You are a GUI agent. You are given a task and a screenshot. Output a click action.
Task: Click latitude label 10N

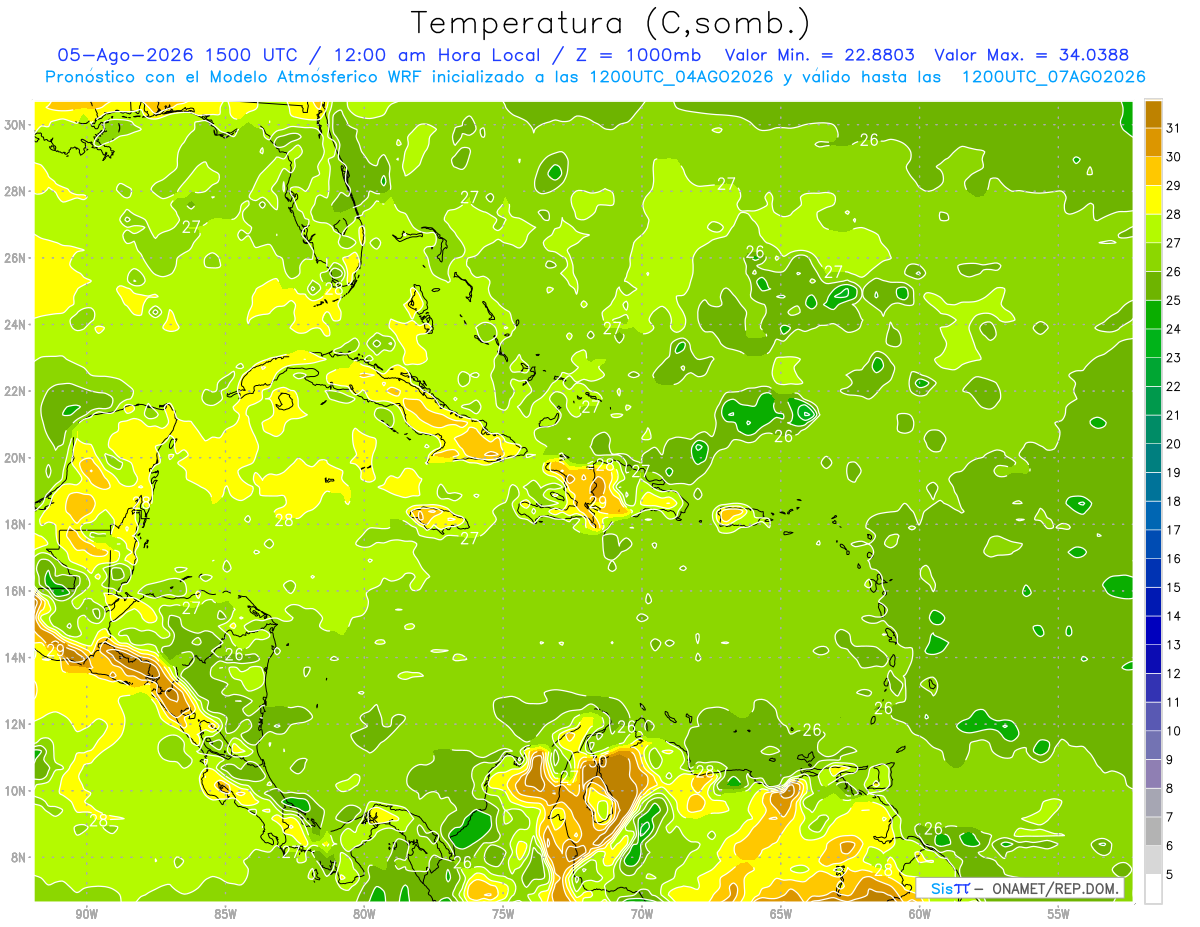click(16, 790)
